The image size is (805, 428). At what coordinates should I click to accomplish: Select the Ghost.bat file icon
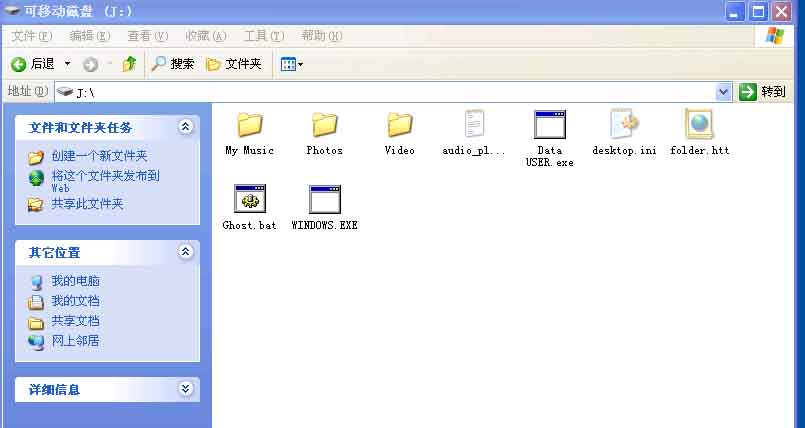250,199
